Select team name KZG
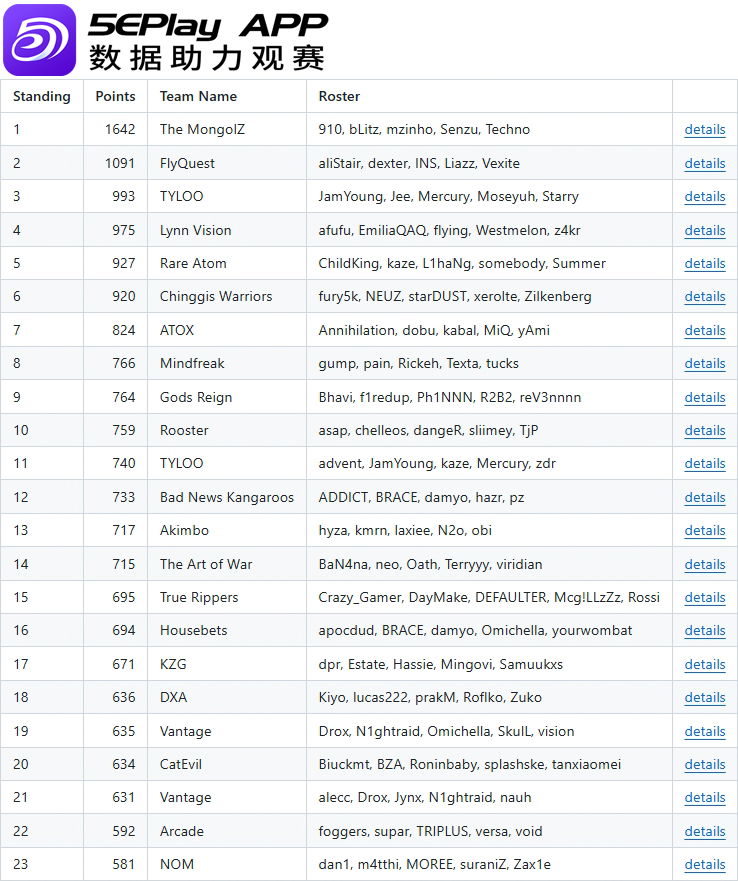The image size is (738, 881). (x=173, y=664)
